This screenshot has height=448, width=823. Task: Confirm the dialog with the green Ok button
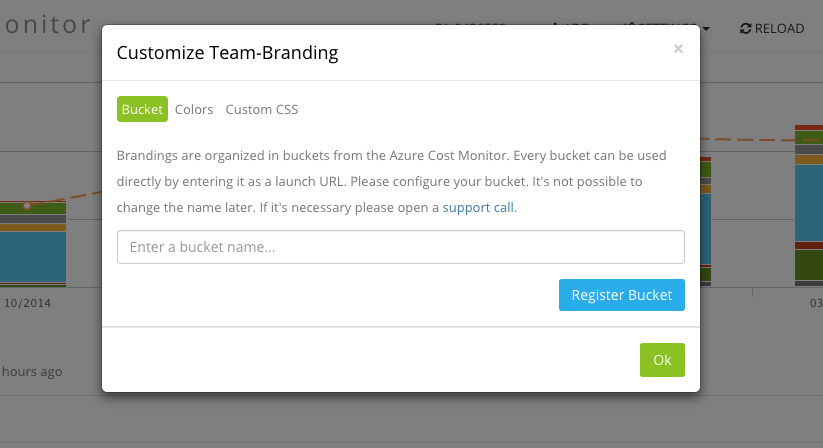point(662,360)
